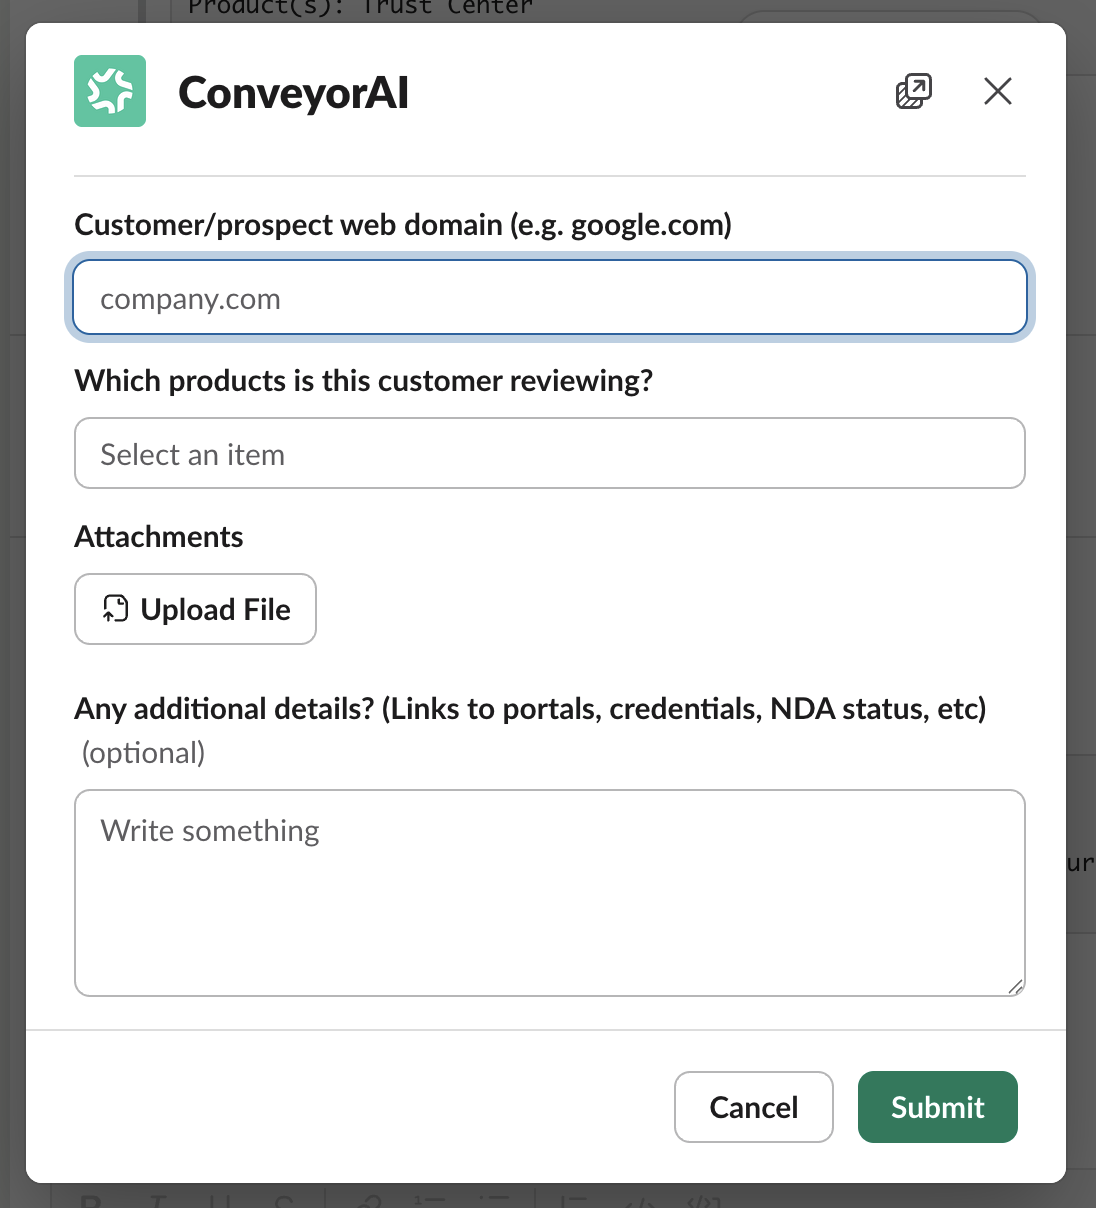Close the ConveyorAI dialog
This screenshot has height=1208, width=1096.
[x=998, y=91]
